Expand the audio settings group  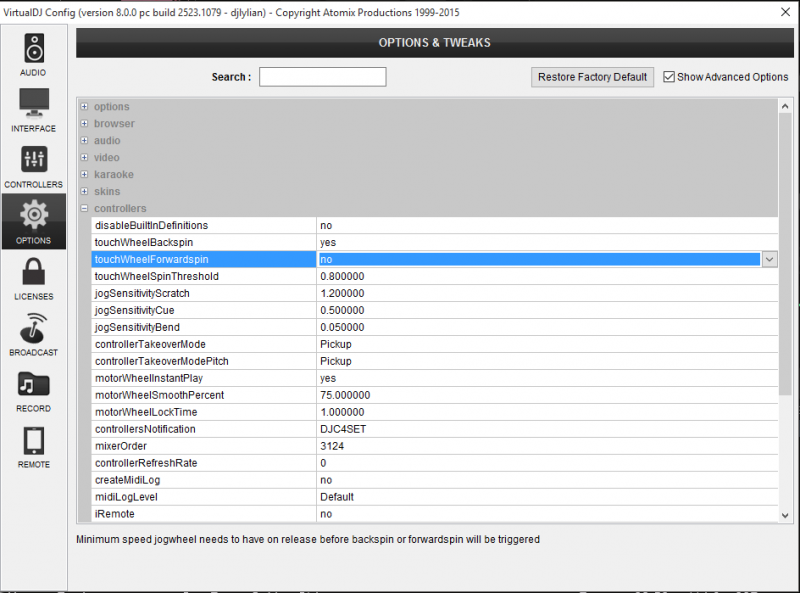coord(84,141)
